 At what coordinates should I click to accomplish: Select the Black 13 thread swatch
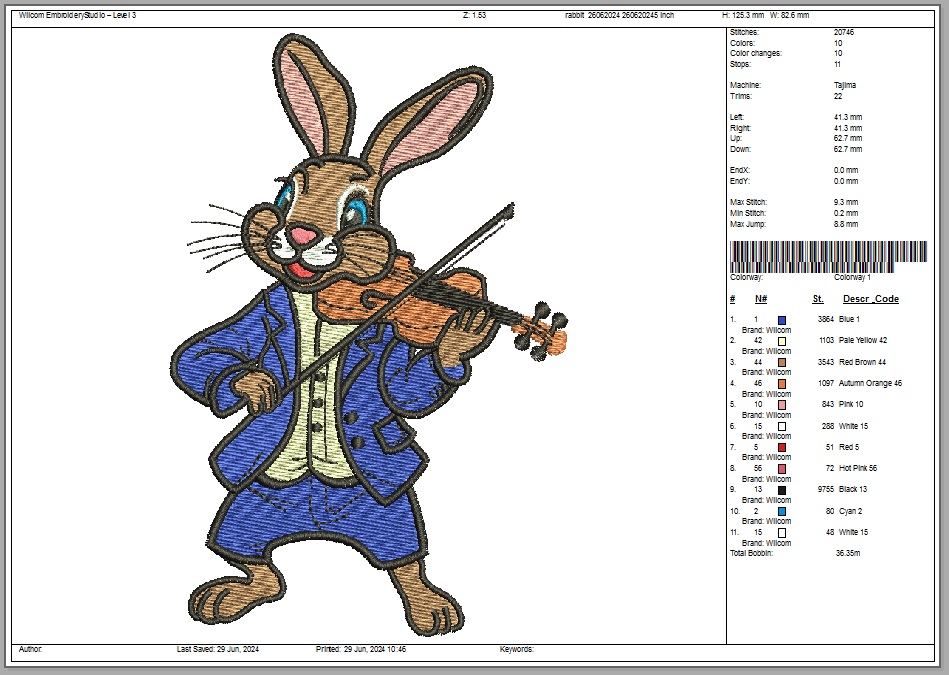[x=782, y=490]
